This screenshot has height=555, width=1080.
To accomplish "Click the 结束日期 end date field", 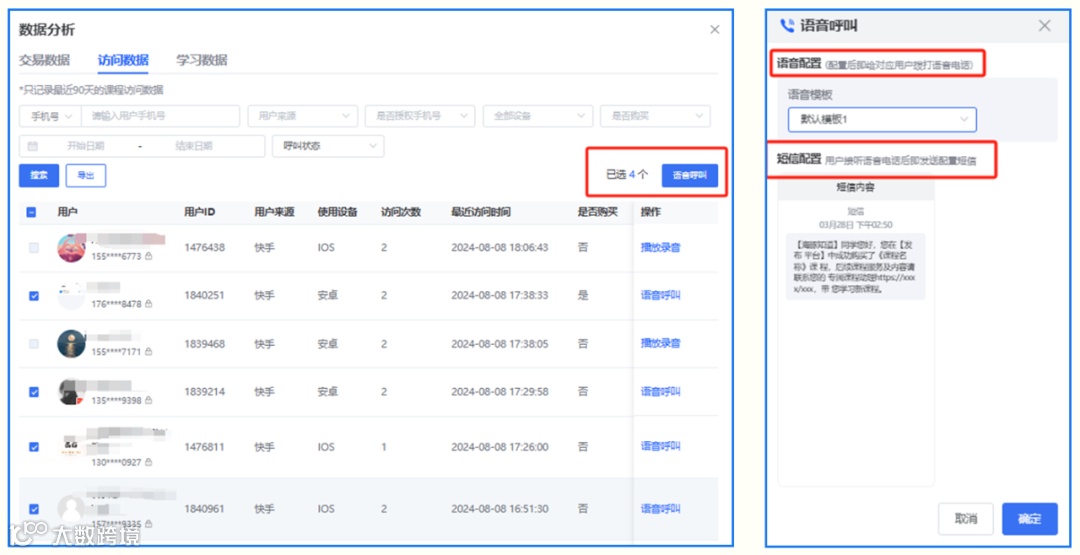I will point(194,146).
